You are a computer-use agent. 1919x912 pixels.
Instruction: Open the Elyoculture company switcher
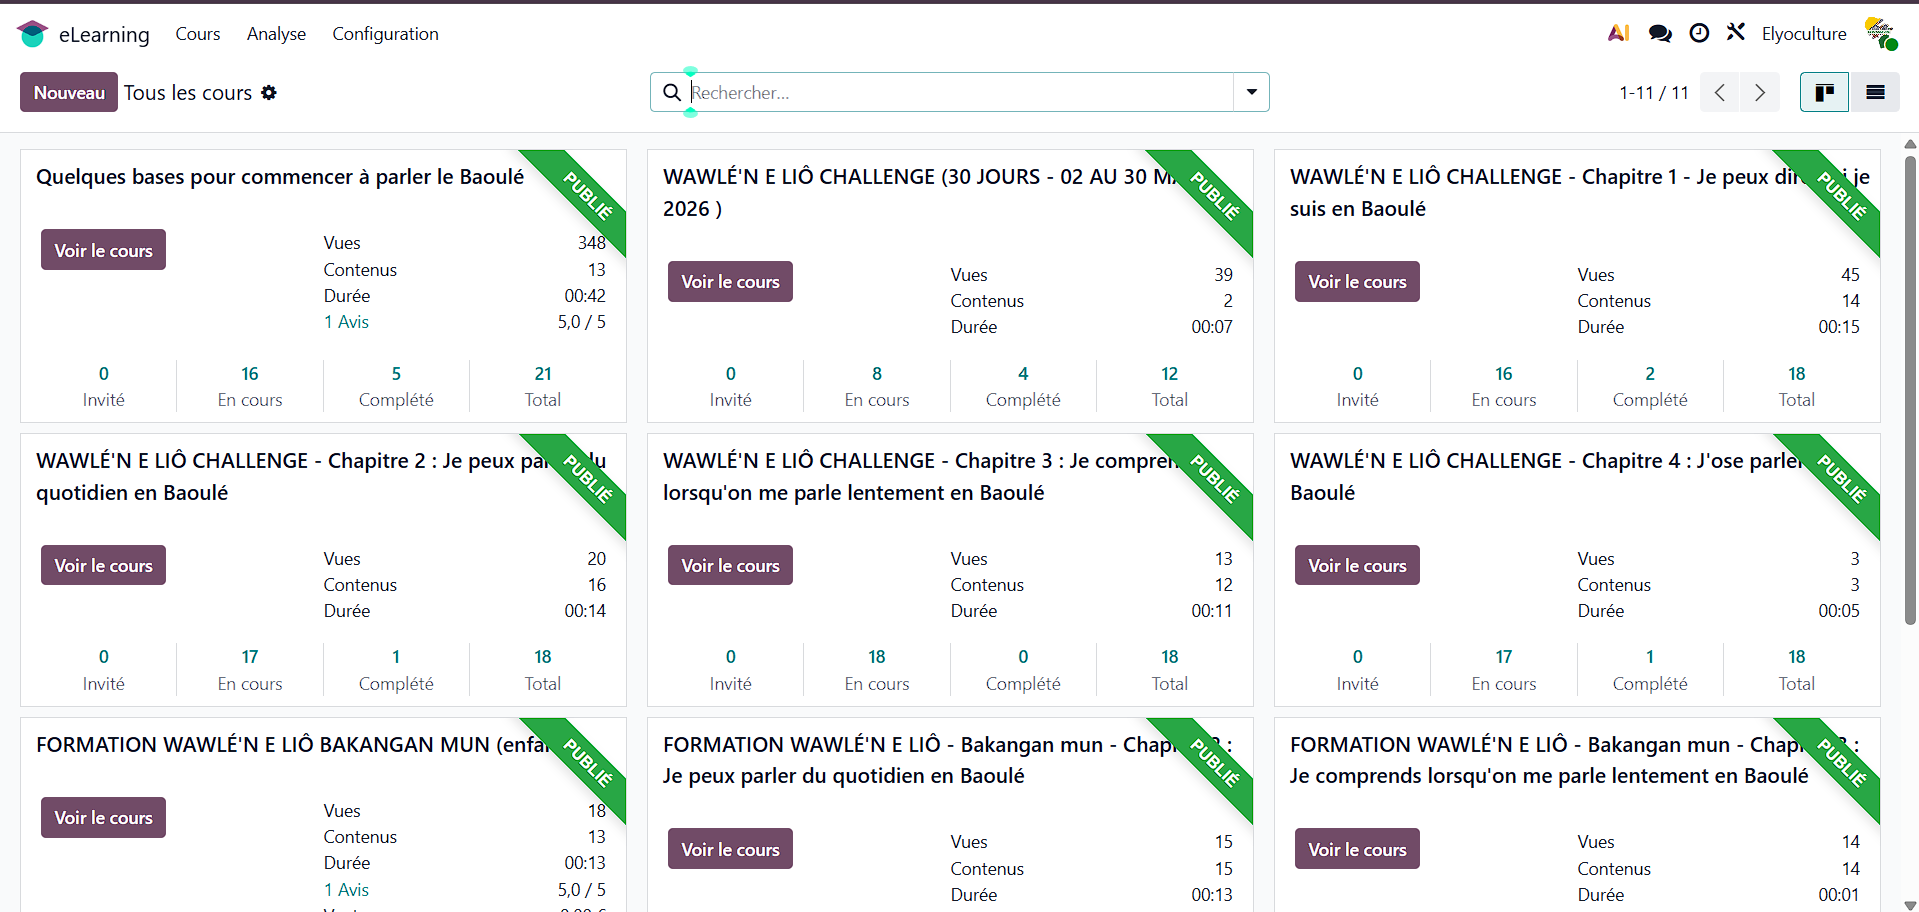click(1804, 34)
